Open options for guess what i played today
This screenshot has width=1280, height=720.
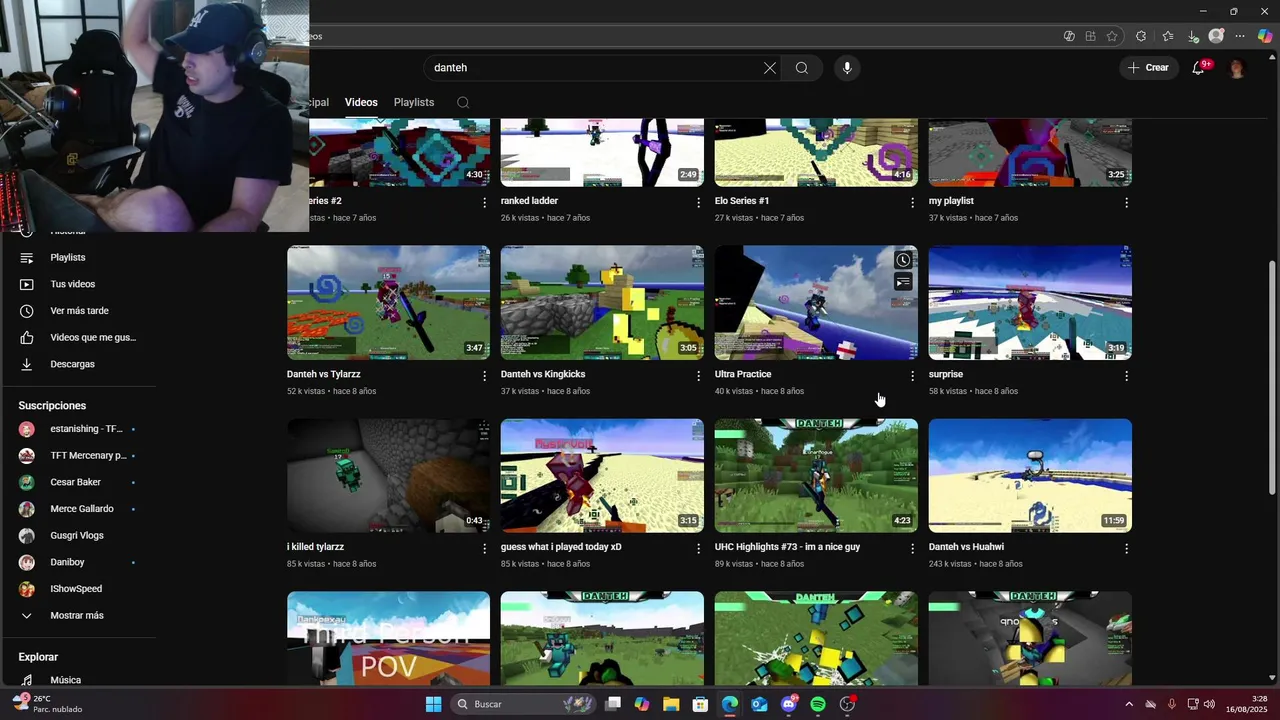[698, 549]
